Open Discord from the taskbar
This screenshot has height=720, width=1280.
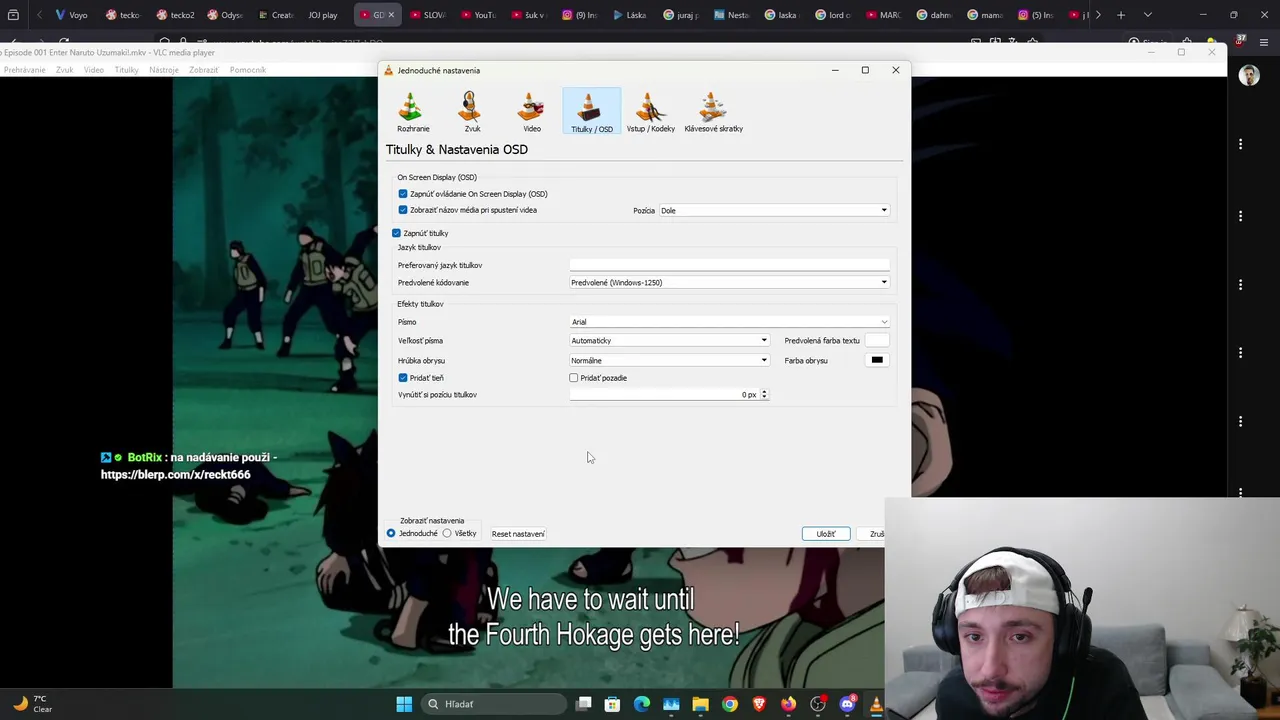click(847, 704)
